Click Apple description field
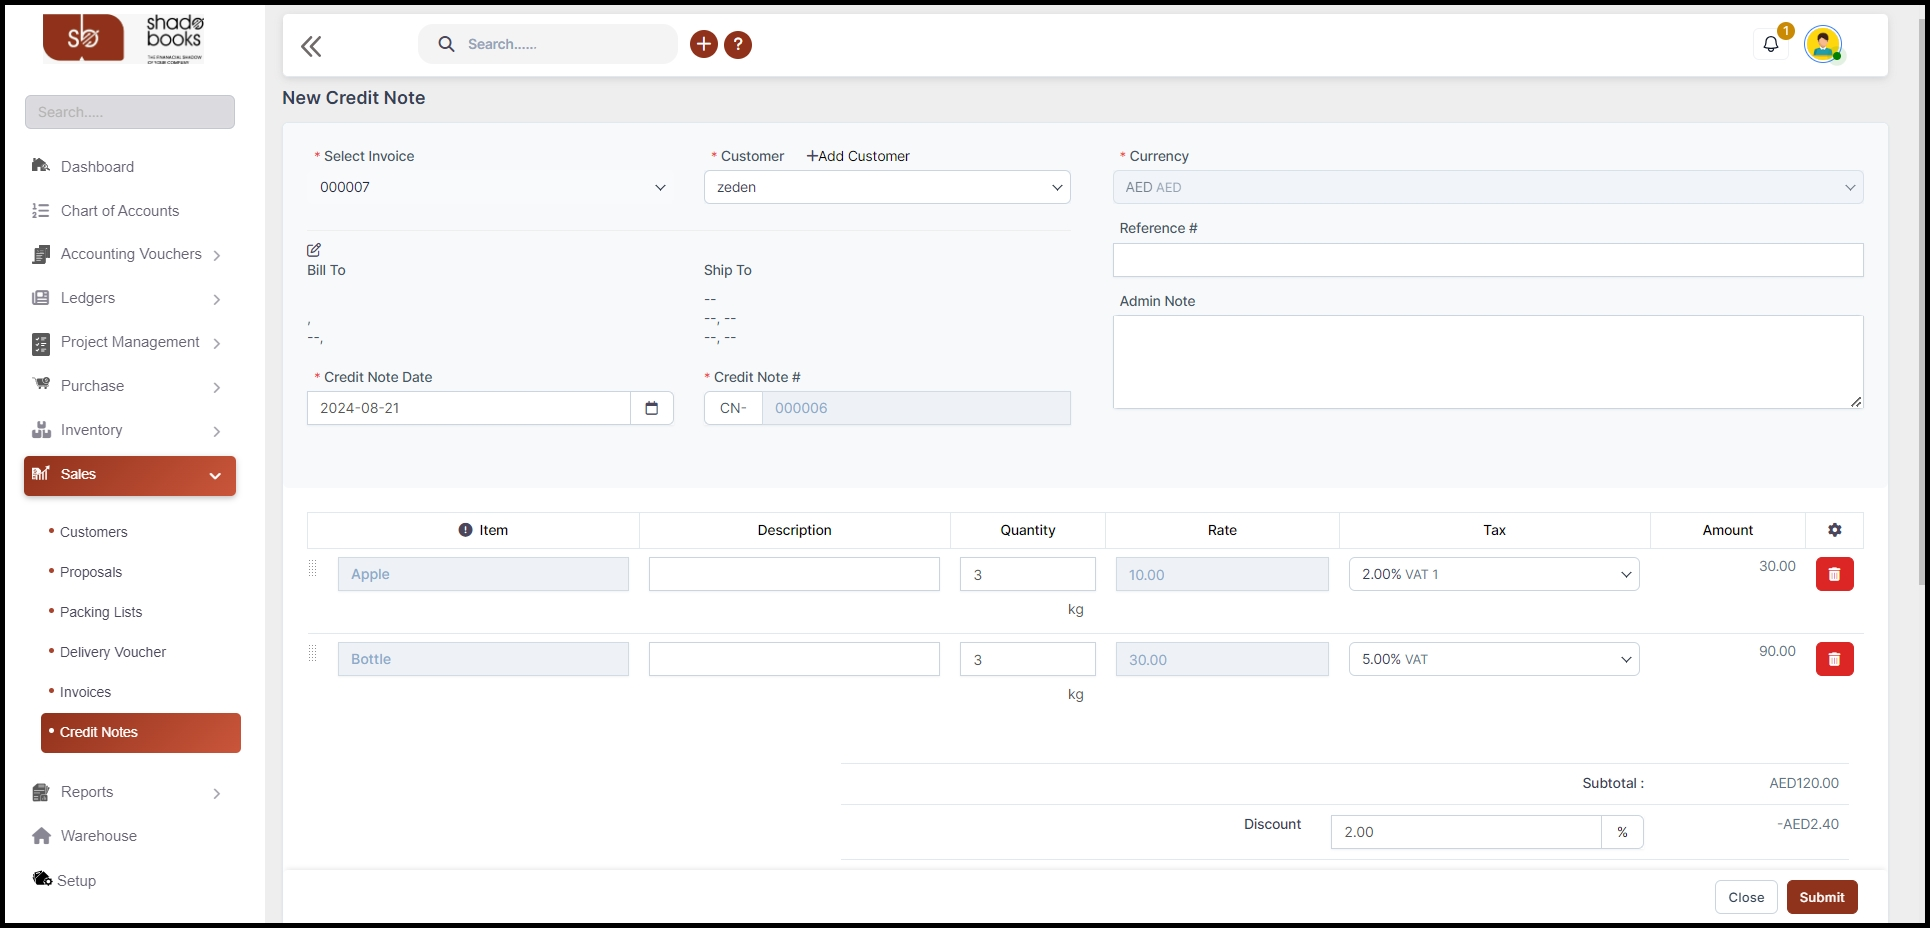 coord(794,574)
